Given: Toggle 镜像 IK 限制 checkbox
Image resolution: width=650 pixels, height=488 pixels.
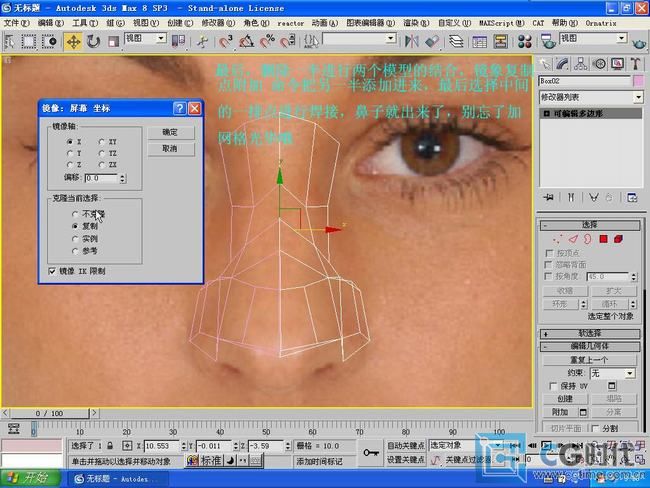Looking at the screenshot, I should click(52, 271).
